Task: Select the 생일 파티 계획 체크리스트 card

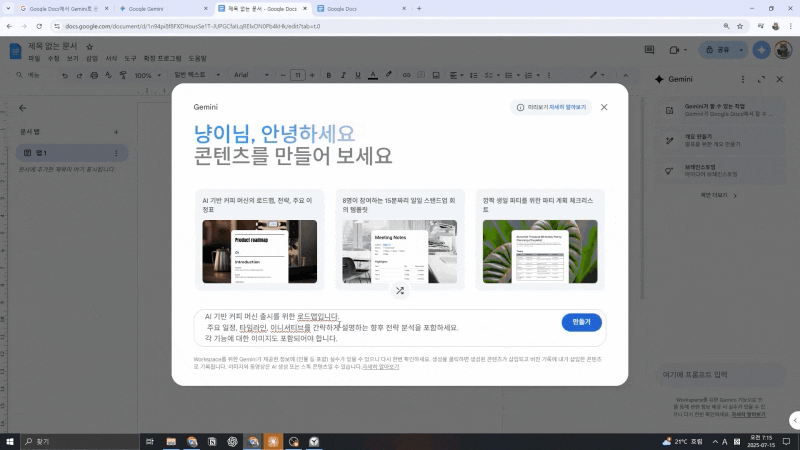Action: [x=540, y=239]
